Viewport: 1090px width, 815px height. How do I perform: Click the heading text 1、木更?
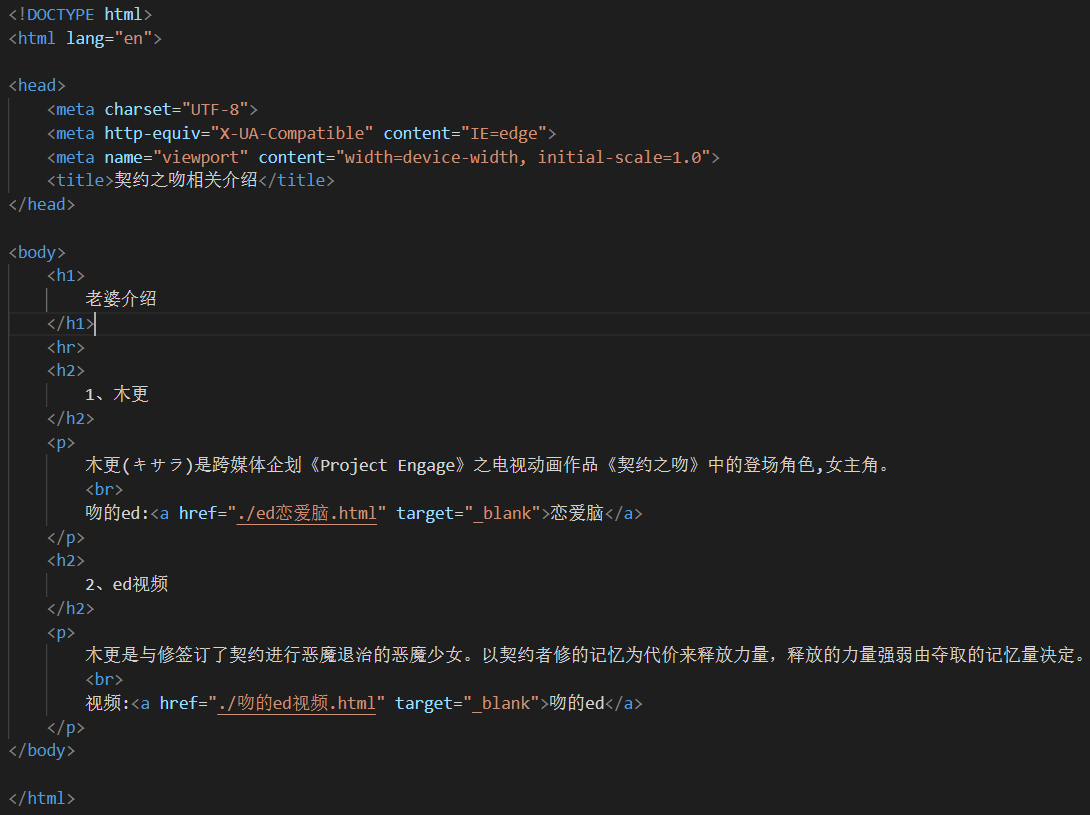tap(117, 395)
